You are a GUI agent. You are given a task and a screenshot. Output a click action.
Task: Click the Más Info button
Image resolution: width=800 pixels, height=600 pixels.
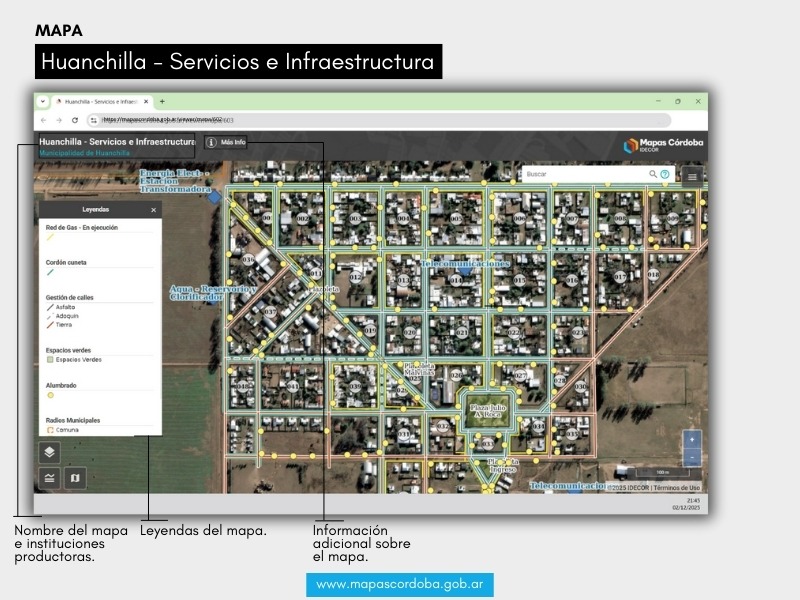pyautogui.click(x=226, y=143)
